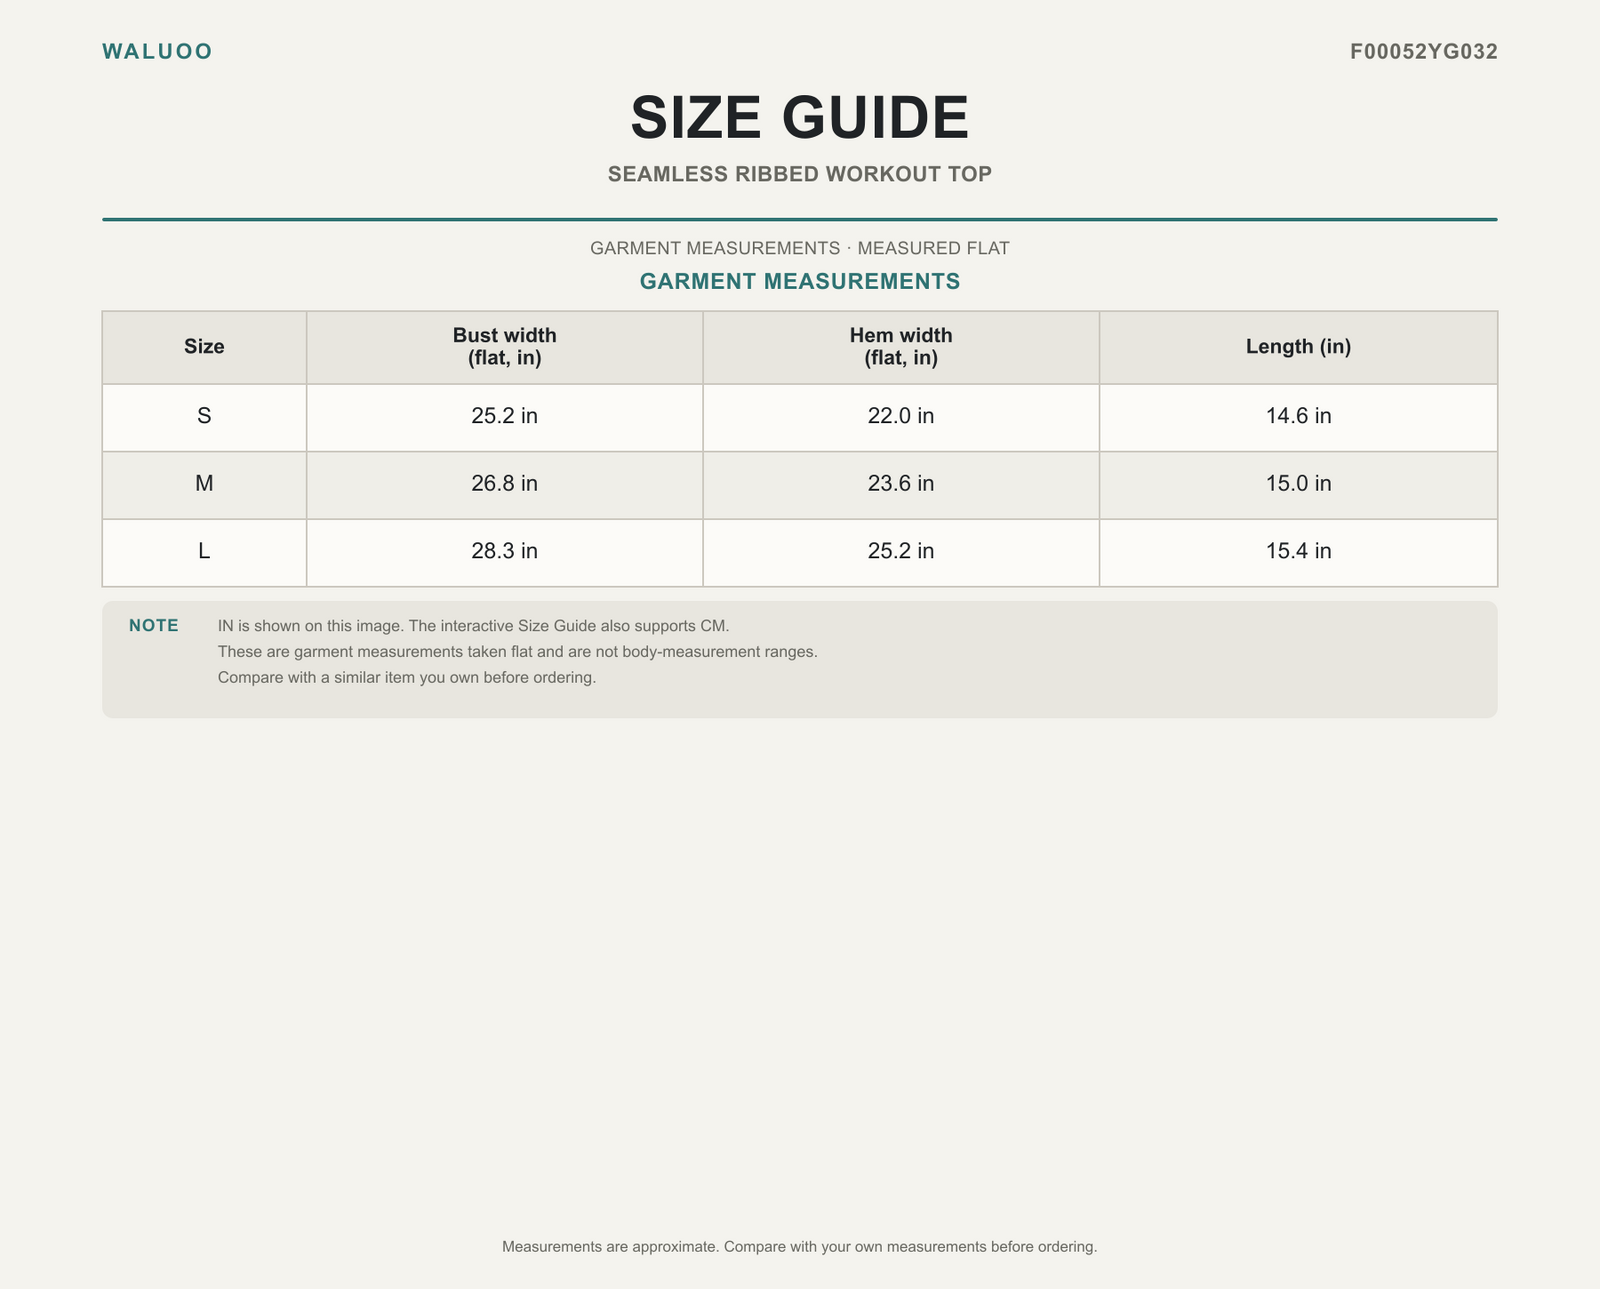Screen dimensions: 1600x1289
Task: Click bust width value 25.2 in for size S
Action: pyautogui.click(x=505, y=416)
